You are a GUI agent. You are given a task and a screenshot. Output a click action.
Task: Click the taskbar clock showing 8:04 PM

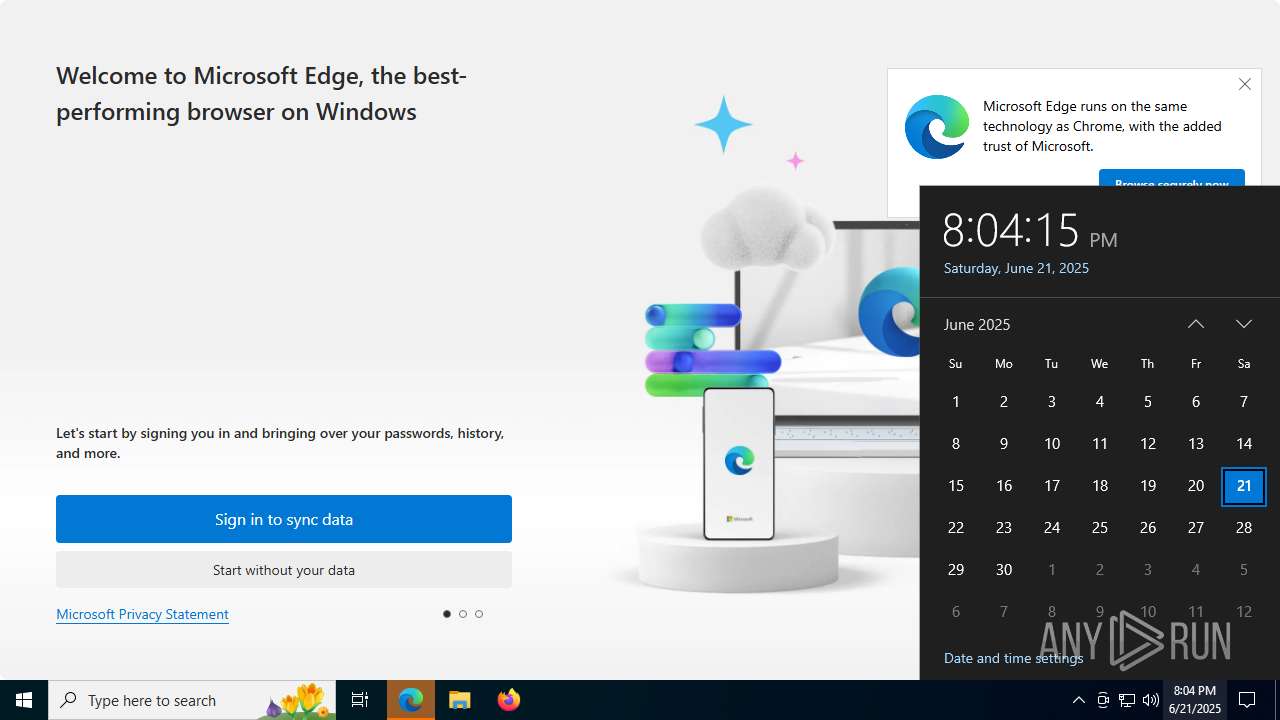(x=1195, y=700)
